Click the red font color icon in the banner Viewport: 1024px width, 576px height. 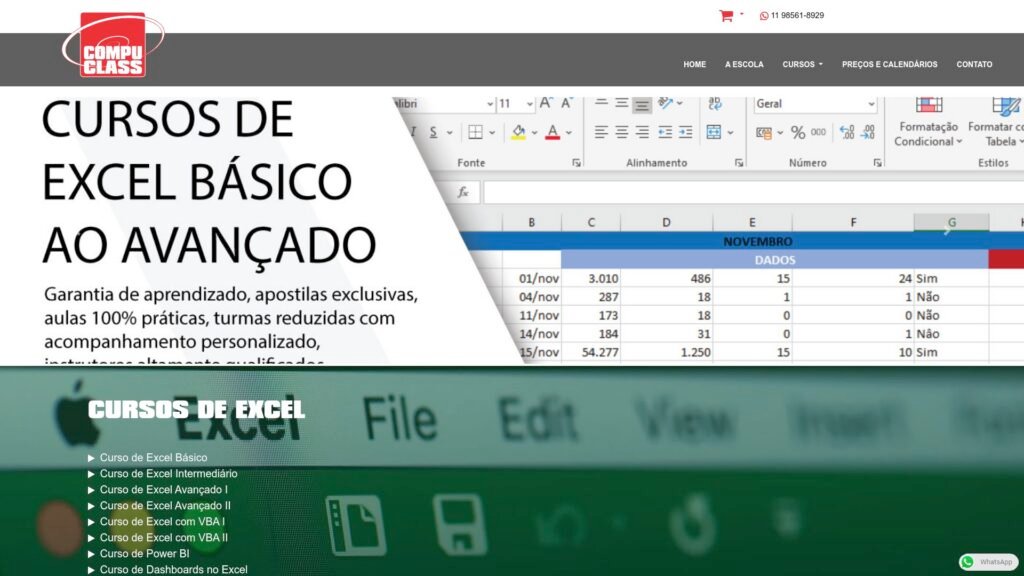[550, 132]
